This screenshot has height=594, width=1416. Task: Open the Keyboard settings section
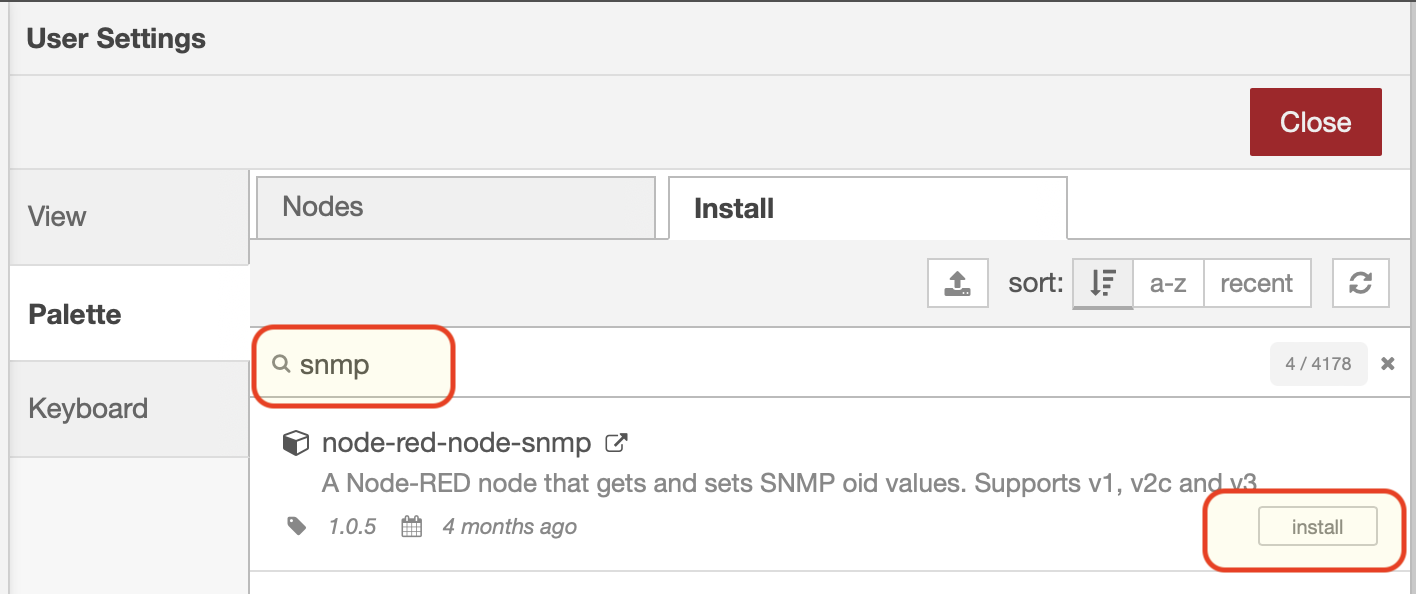point(129,409)
